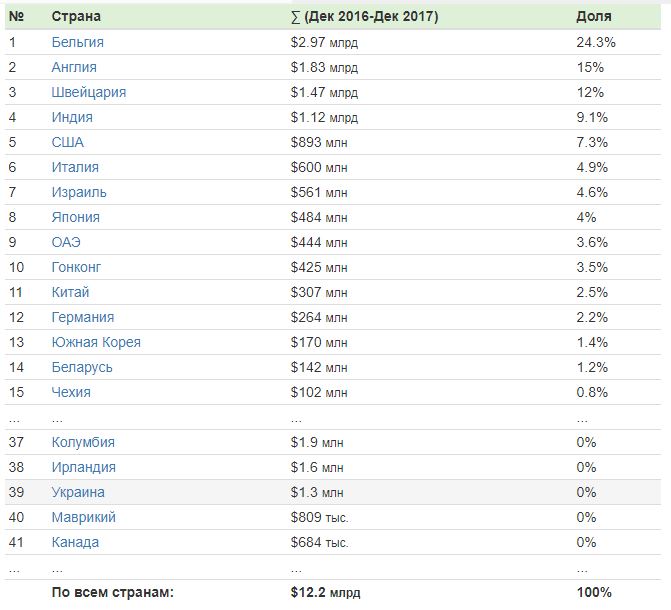The height and width of the screenshot is (610, 671).
Task: Select the Индия link
Action: pyautogui.click(x=72, y=117)
